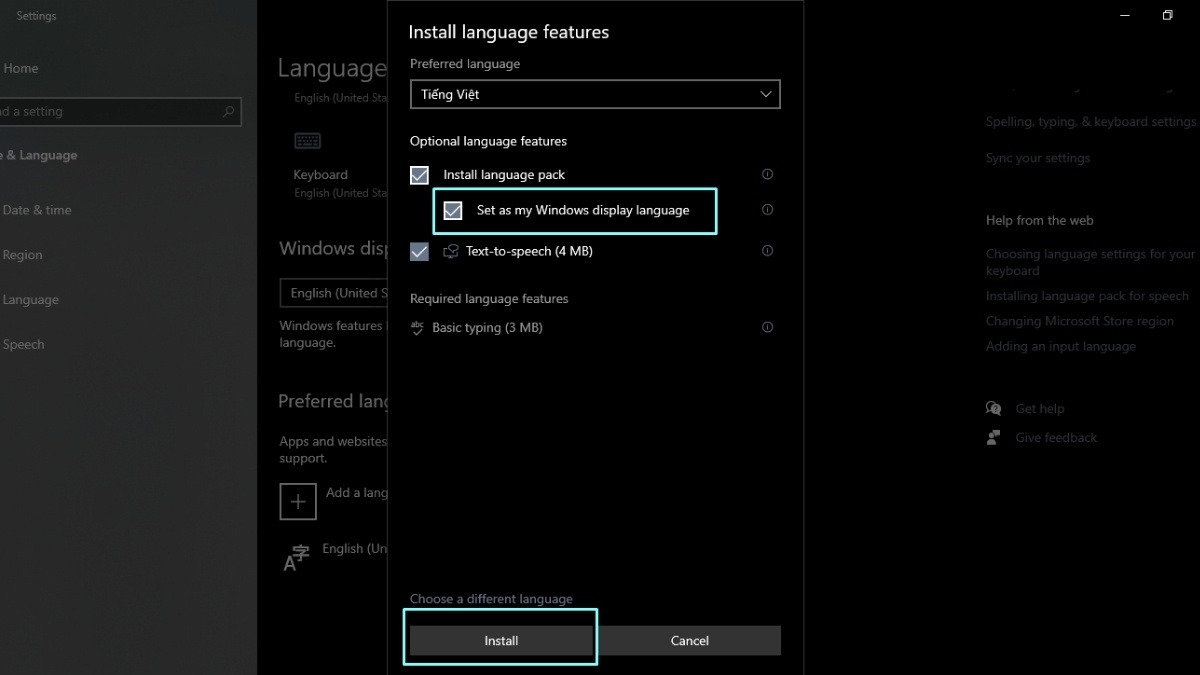Click the Give feedback person icon
Screen dimensions: 1200x675
pyautogui.click(x=993, y=437)
